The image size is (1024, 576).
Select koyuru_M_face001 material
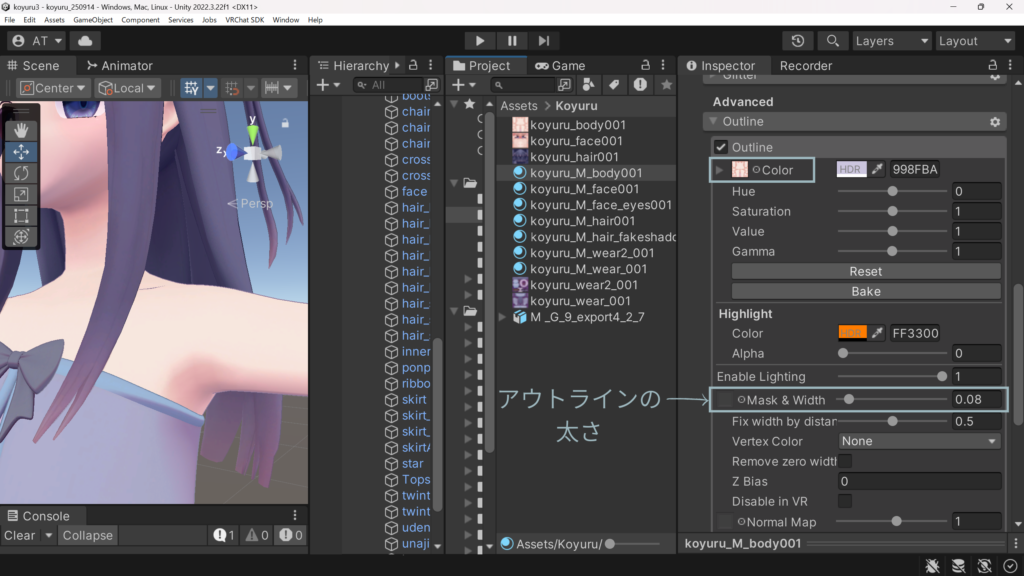coord(584,189)
